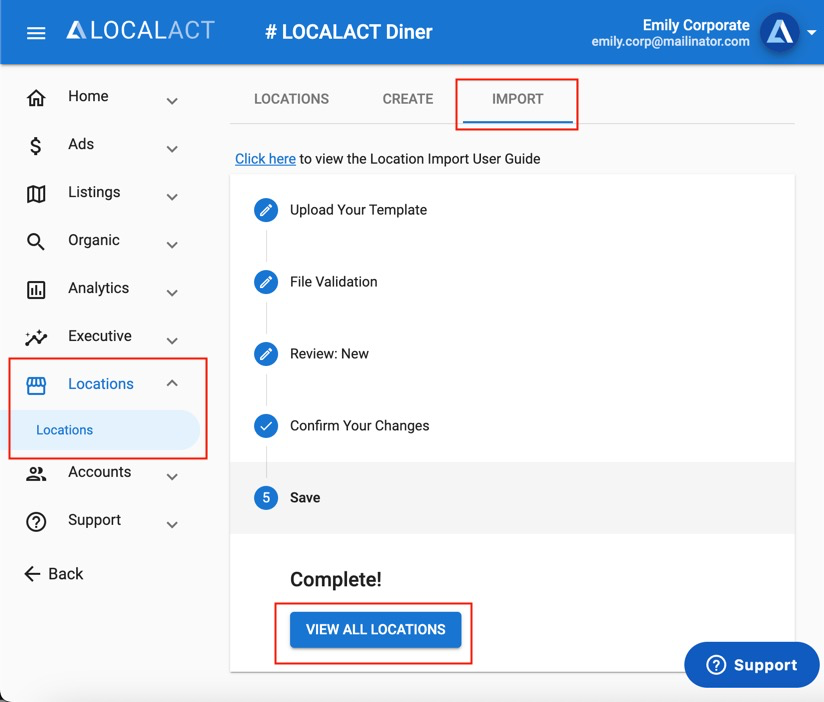Open the Organic sidebar menu label
Viewport: 824px width, 702px height.
point(94,240)
